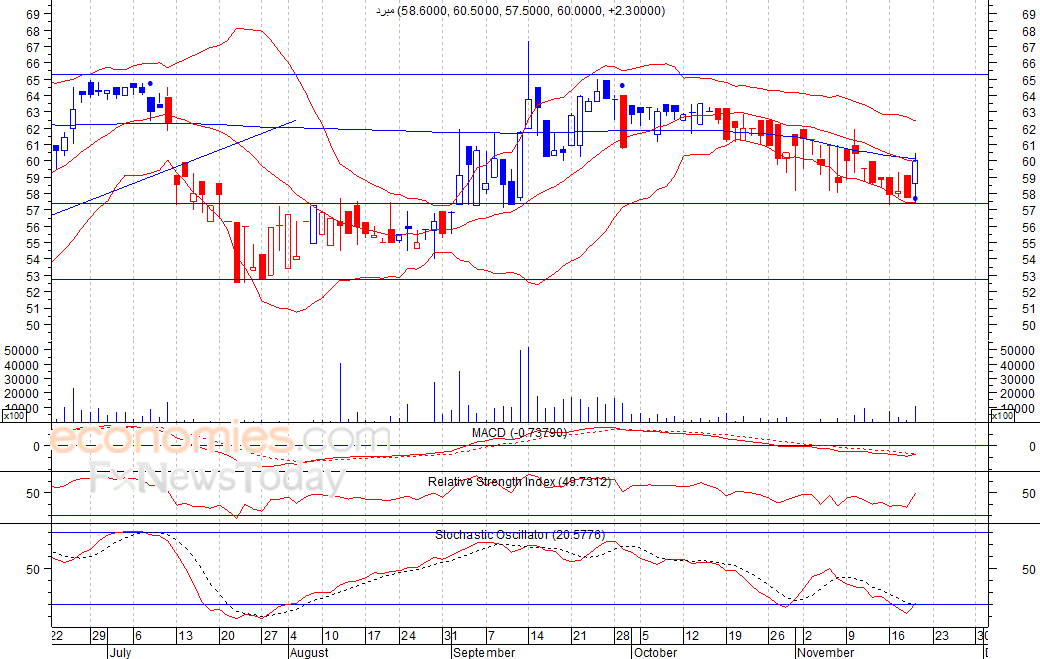Select the Relative Strength Index (49.7312) label
The width and height of the screenshot is (1040, 659).
[519, 482]
